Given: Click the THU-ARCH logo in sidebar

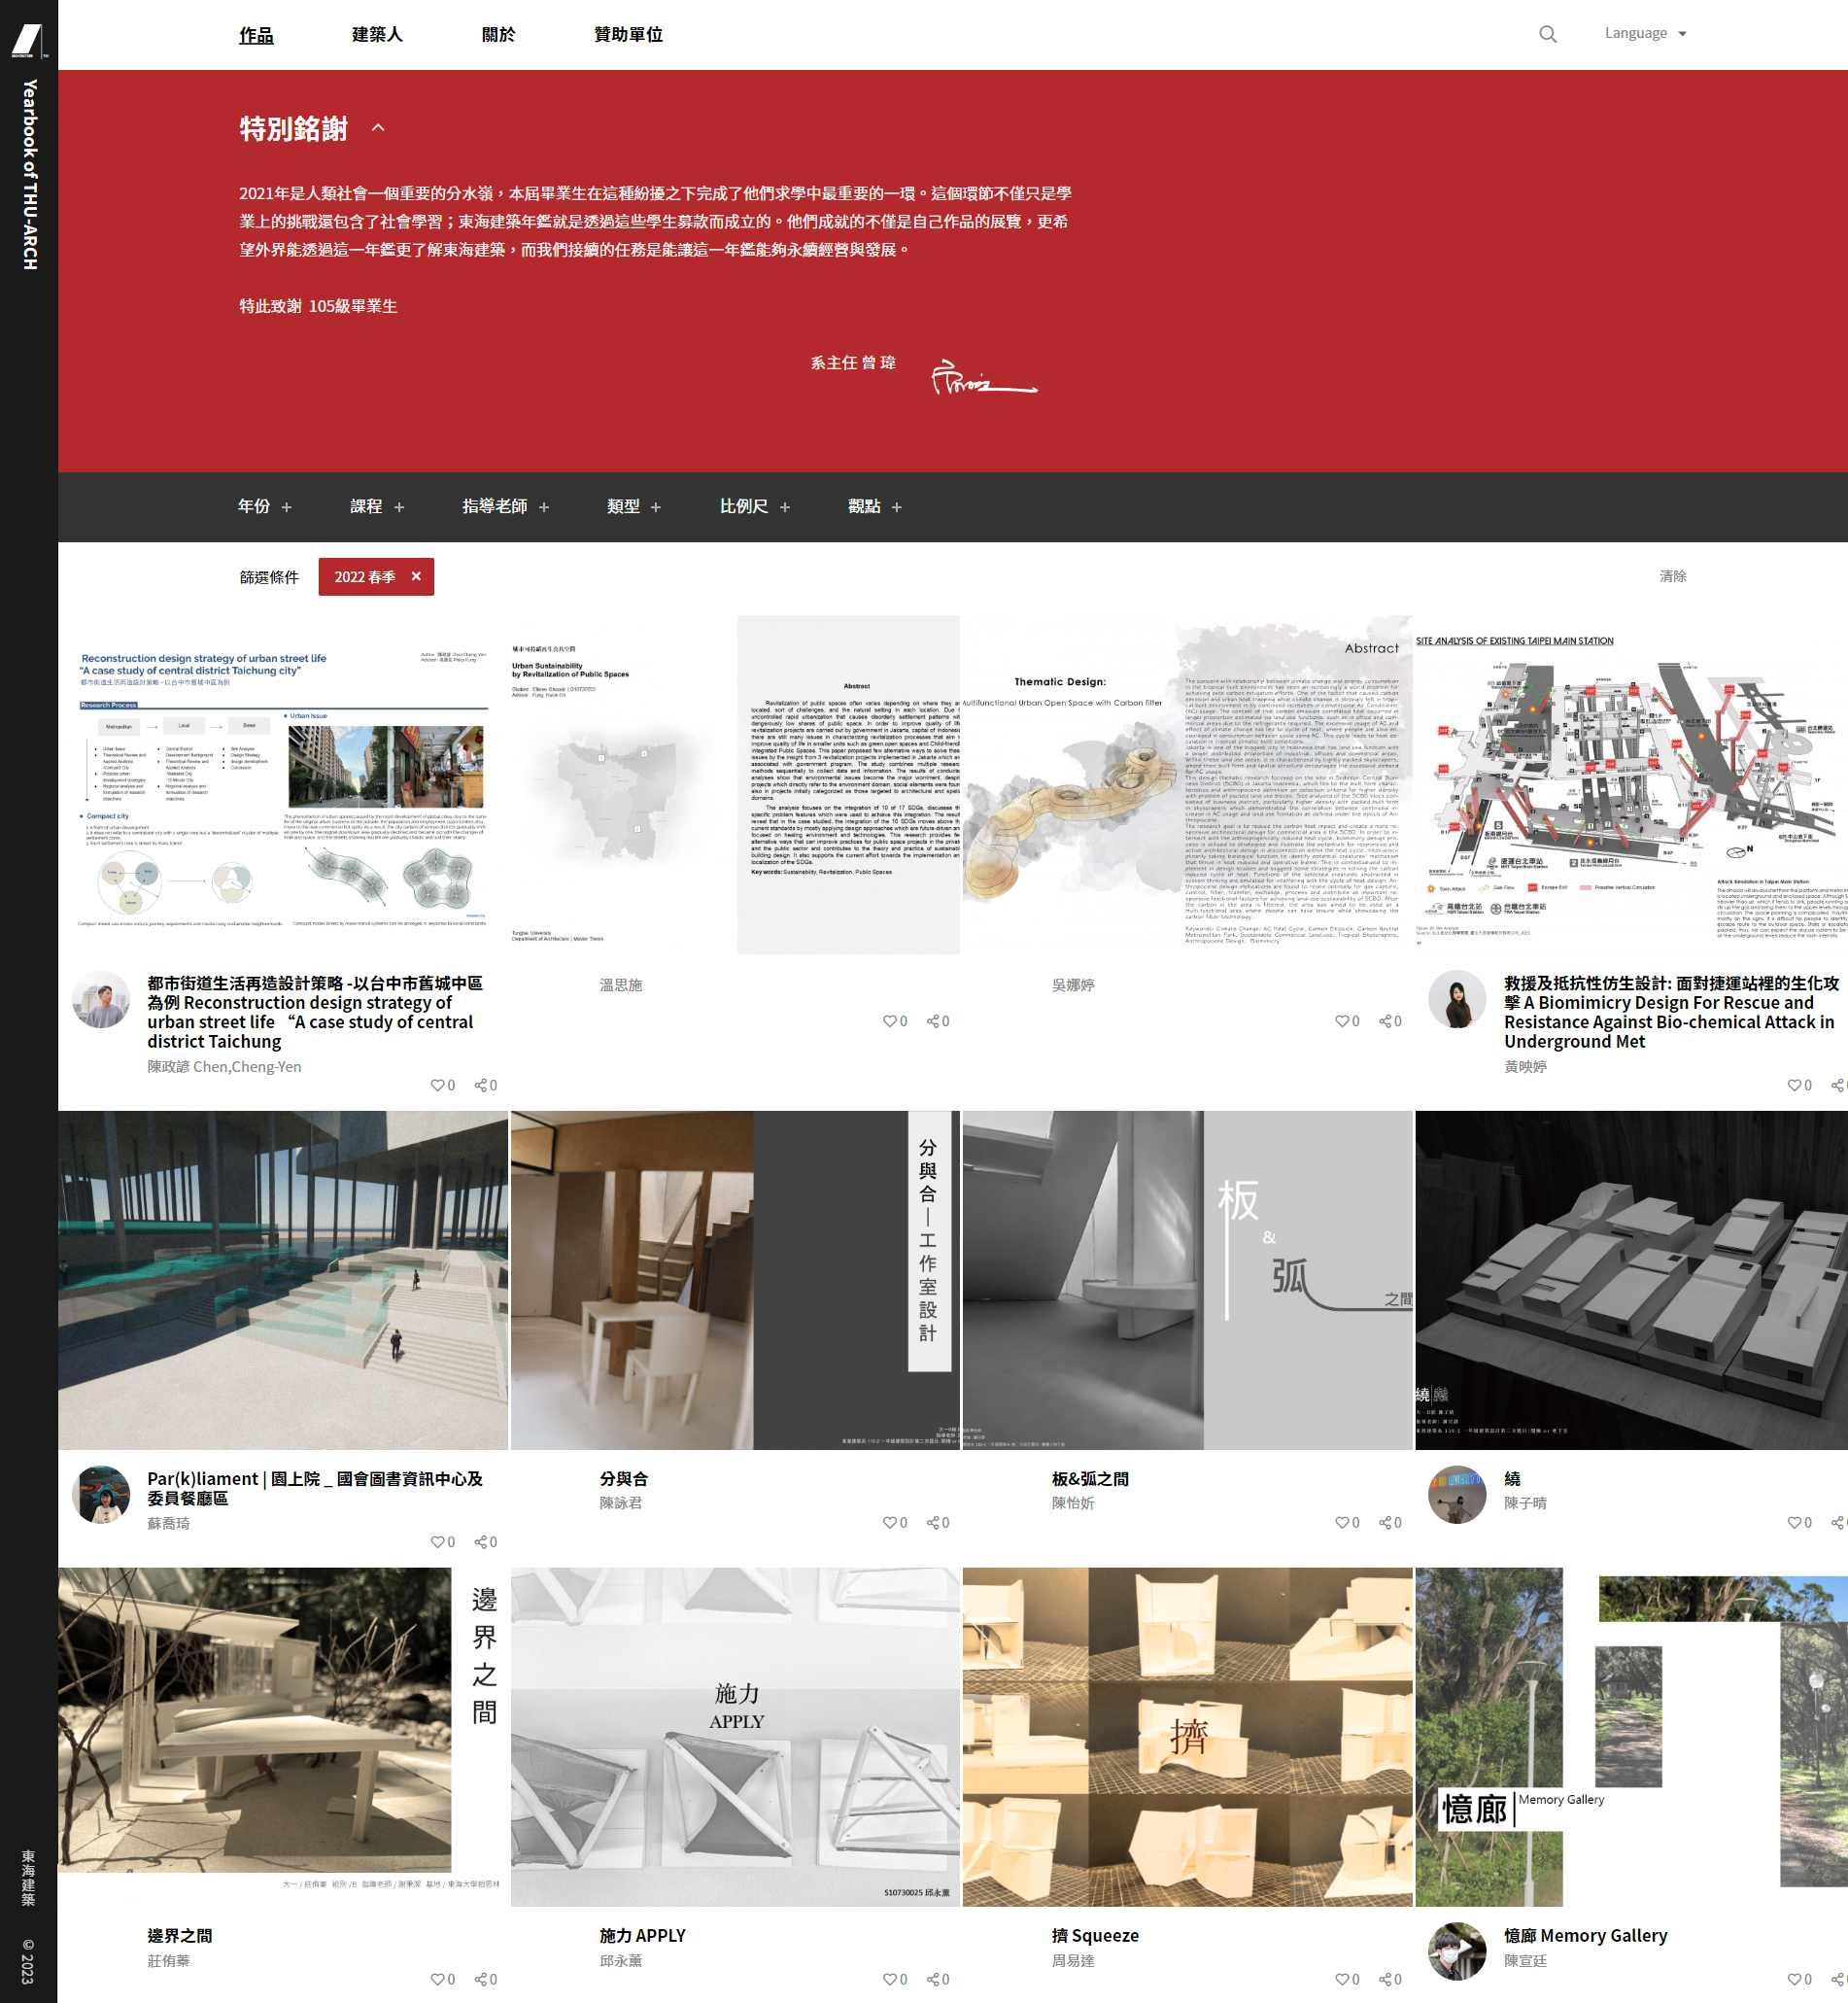Looking at the screenshot, I should [28, 40].
